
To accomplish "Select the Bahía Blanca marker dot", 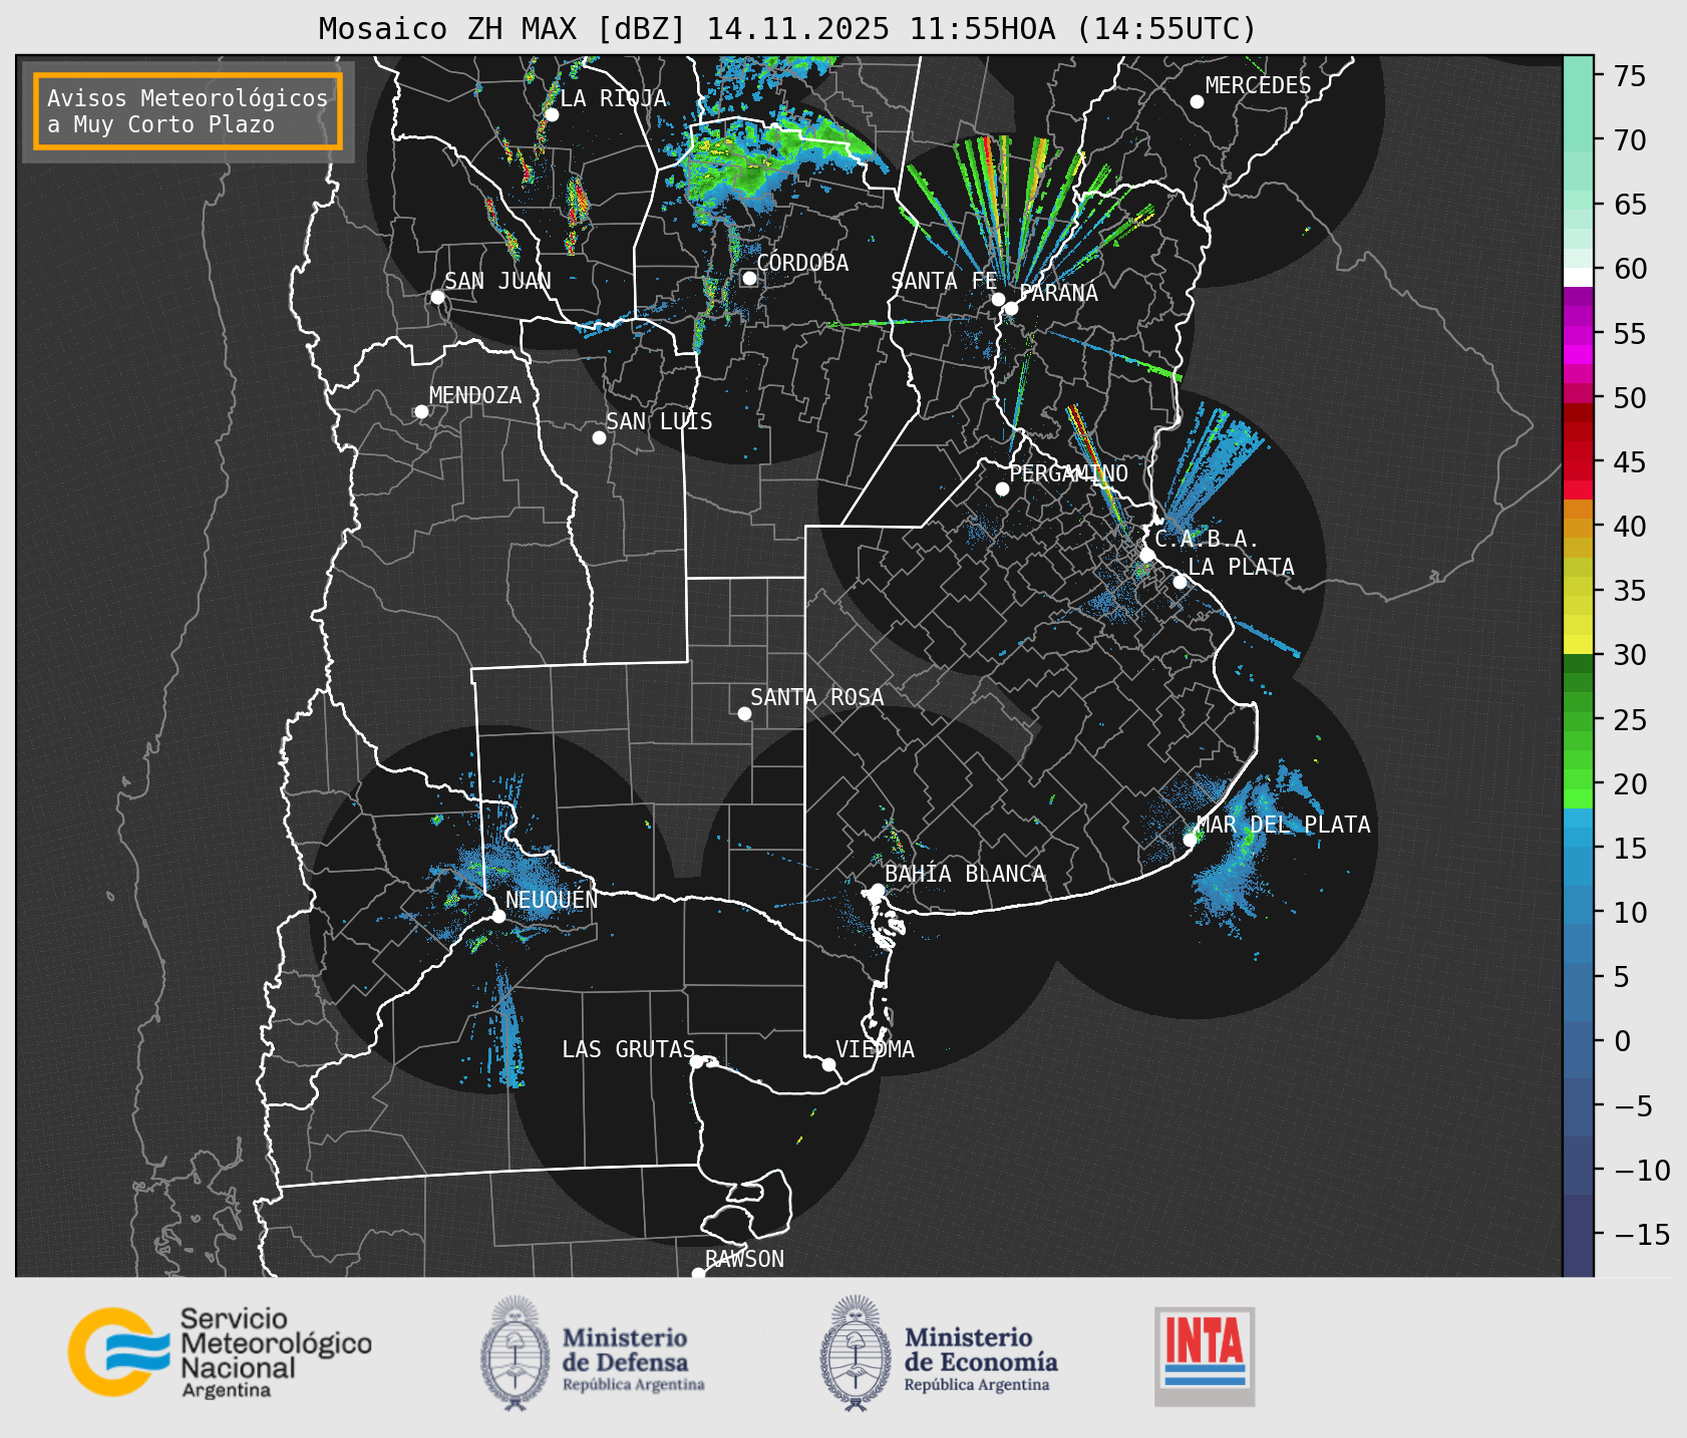I will point(877,890).
